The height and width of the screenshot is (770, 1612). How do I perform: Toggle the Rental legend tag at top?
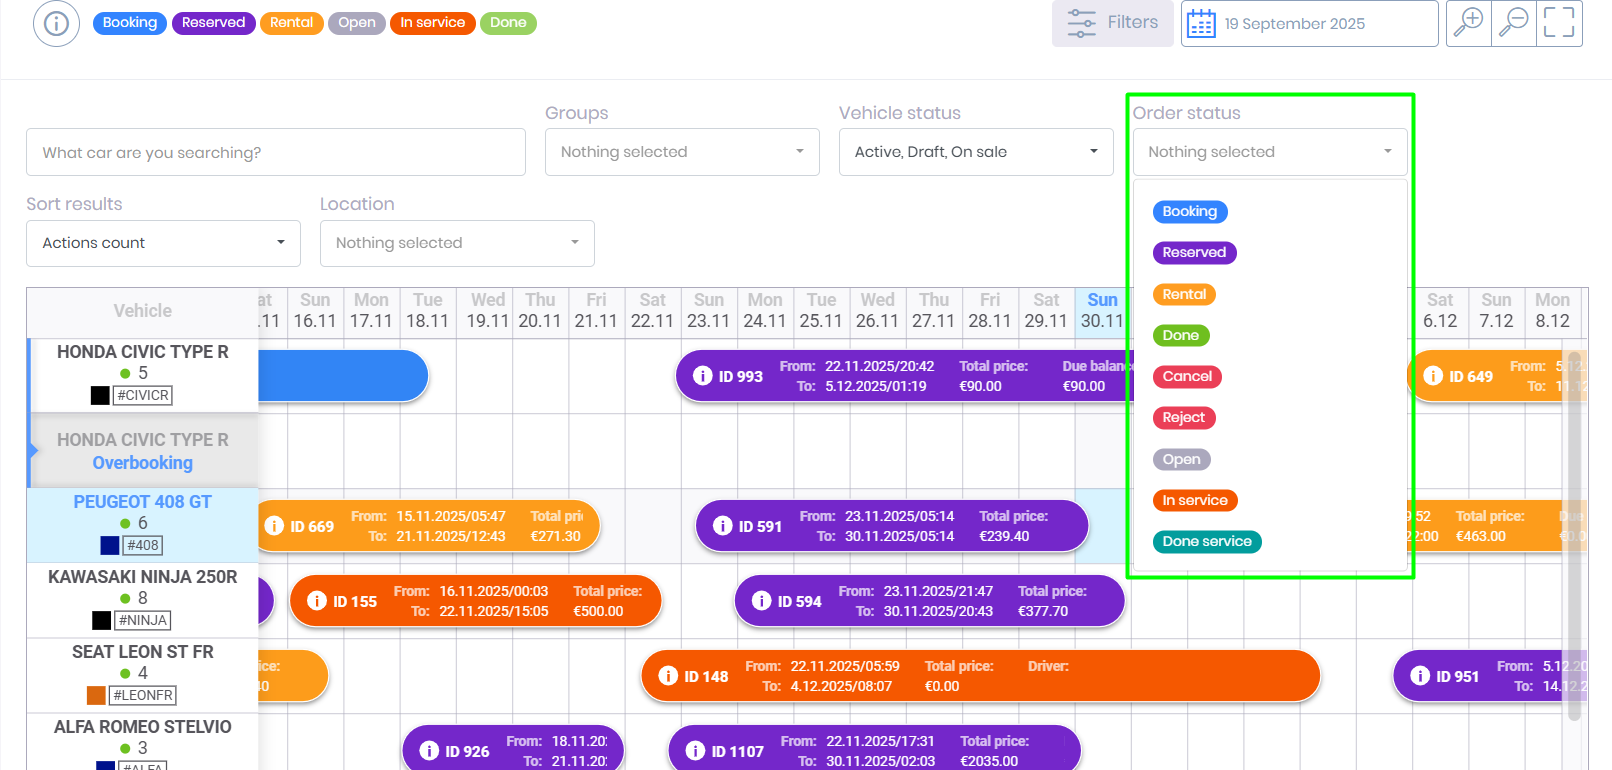coord(291,23)
